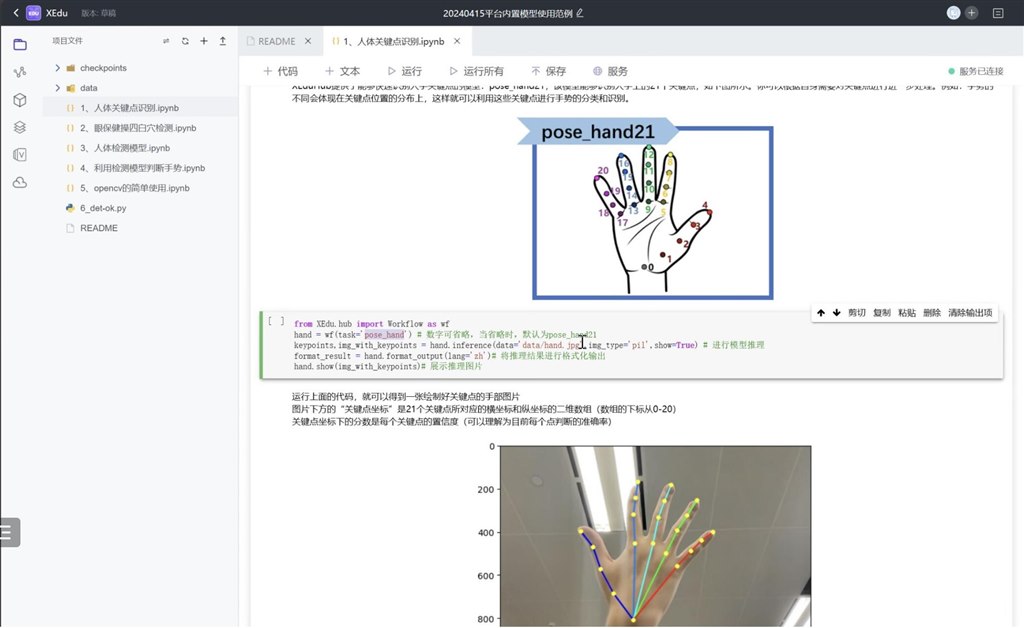Edit project title with the pencil icon
Image resolution: width=1024 pixels, height=628 pixels.
point(580,12)
